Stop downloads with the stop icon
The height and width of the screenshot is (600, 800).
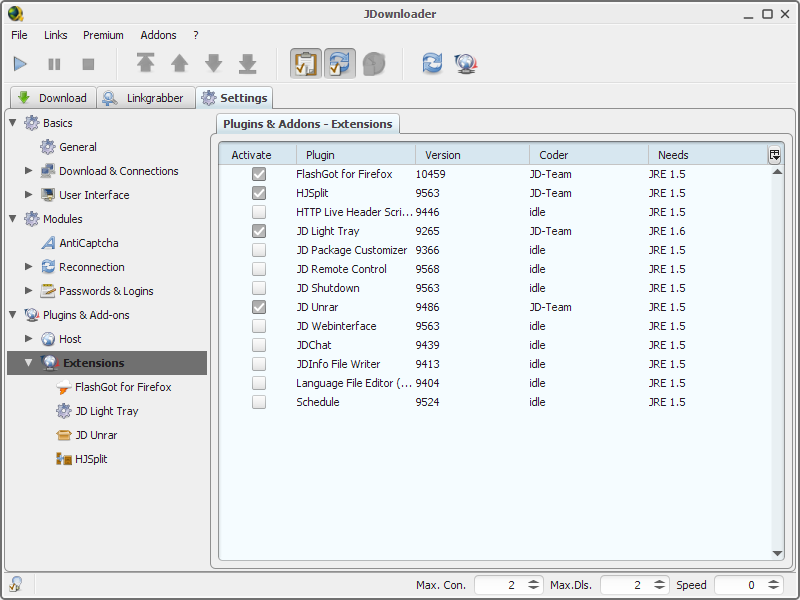[x=88, y=63]
